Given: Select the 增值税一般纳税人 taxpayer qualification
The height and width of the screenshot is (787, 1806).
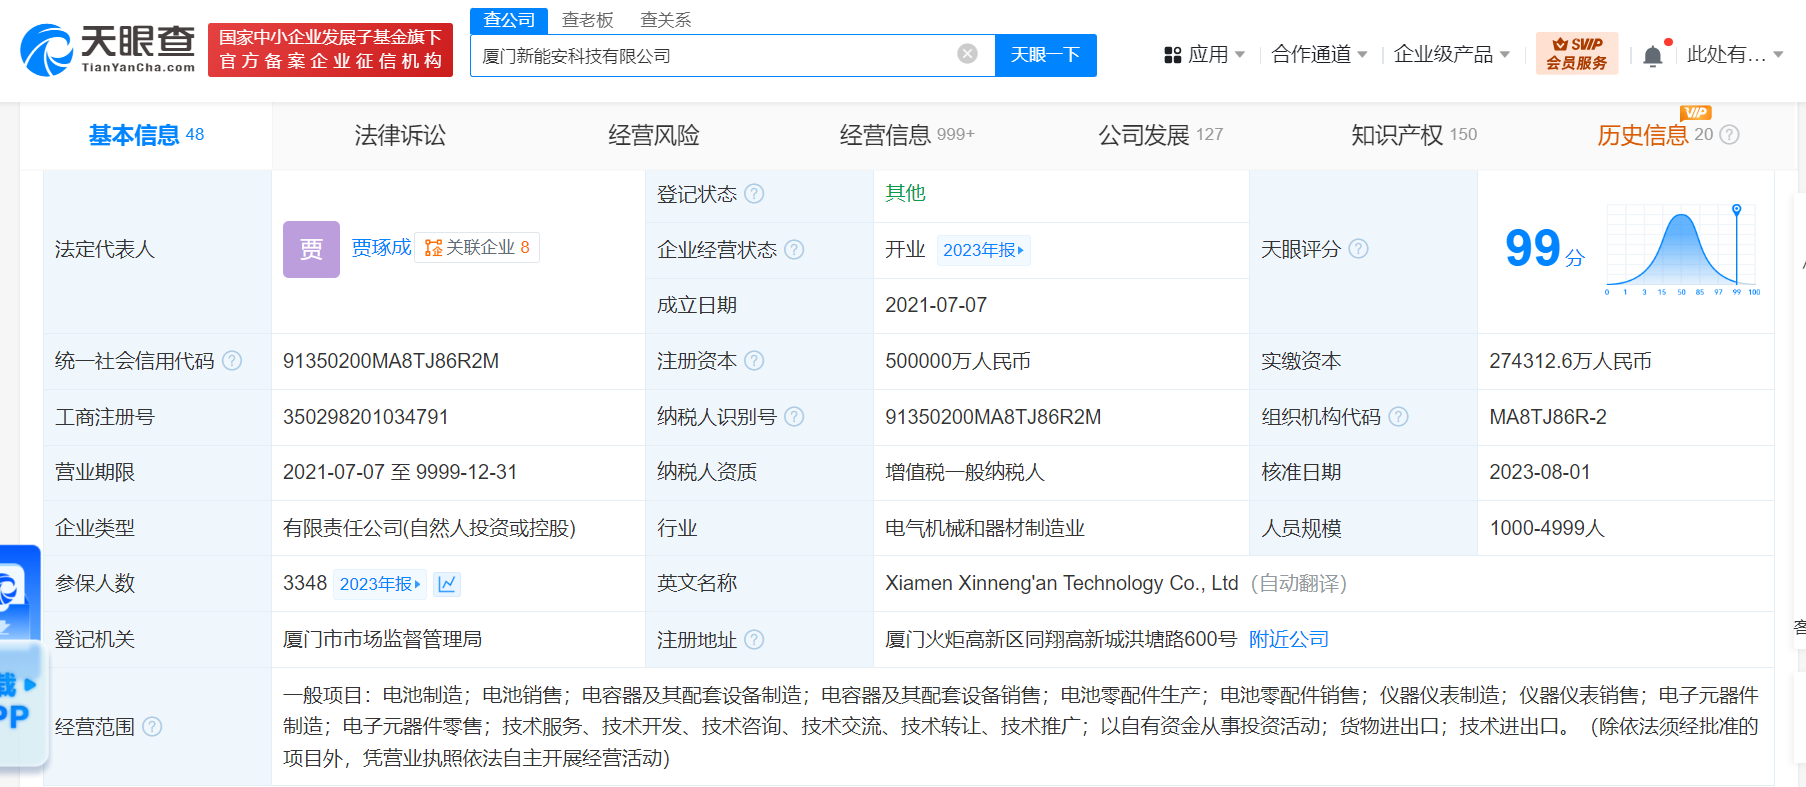Looking at the screenshot, I should tap(965, 472).
